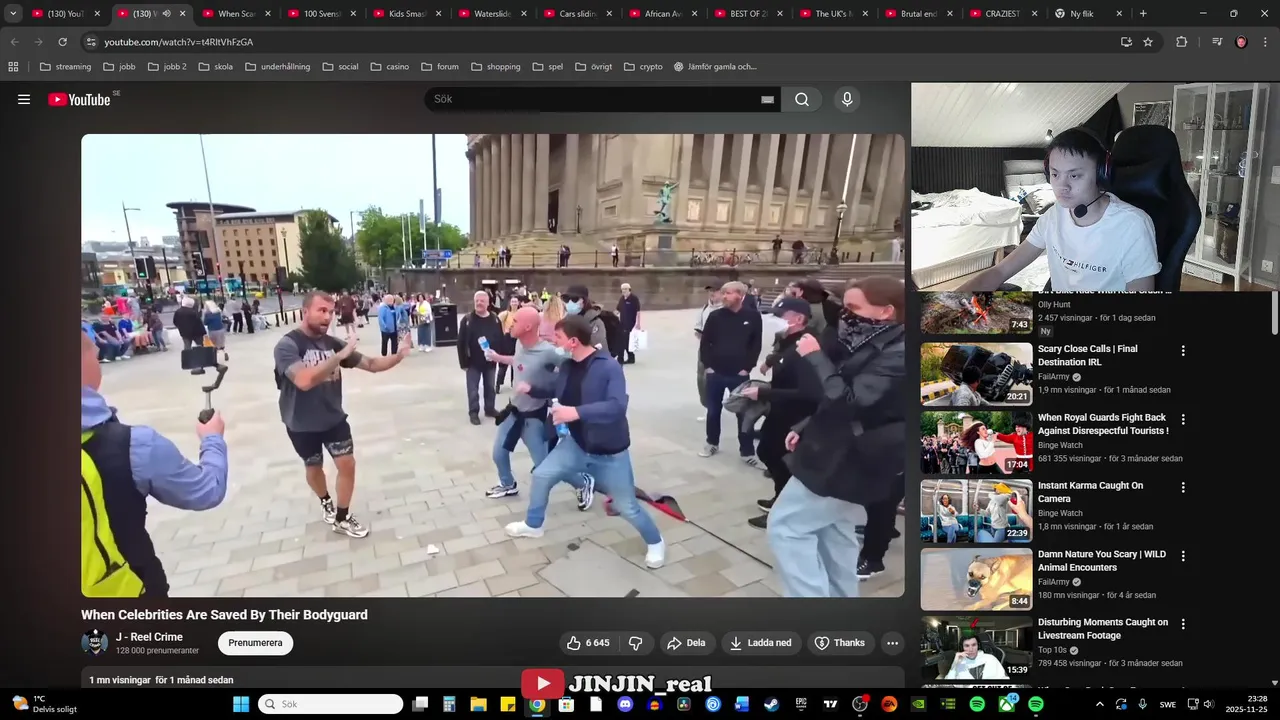Open options menu for Scary Close Calls video

[x=1183, y=351]
